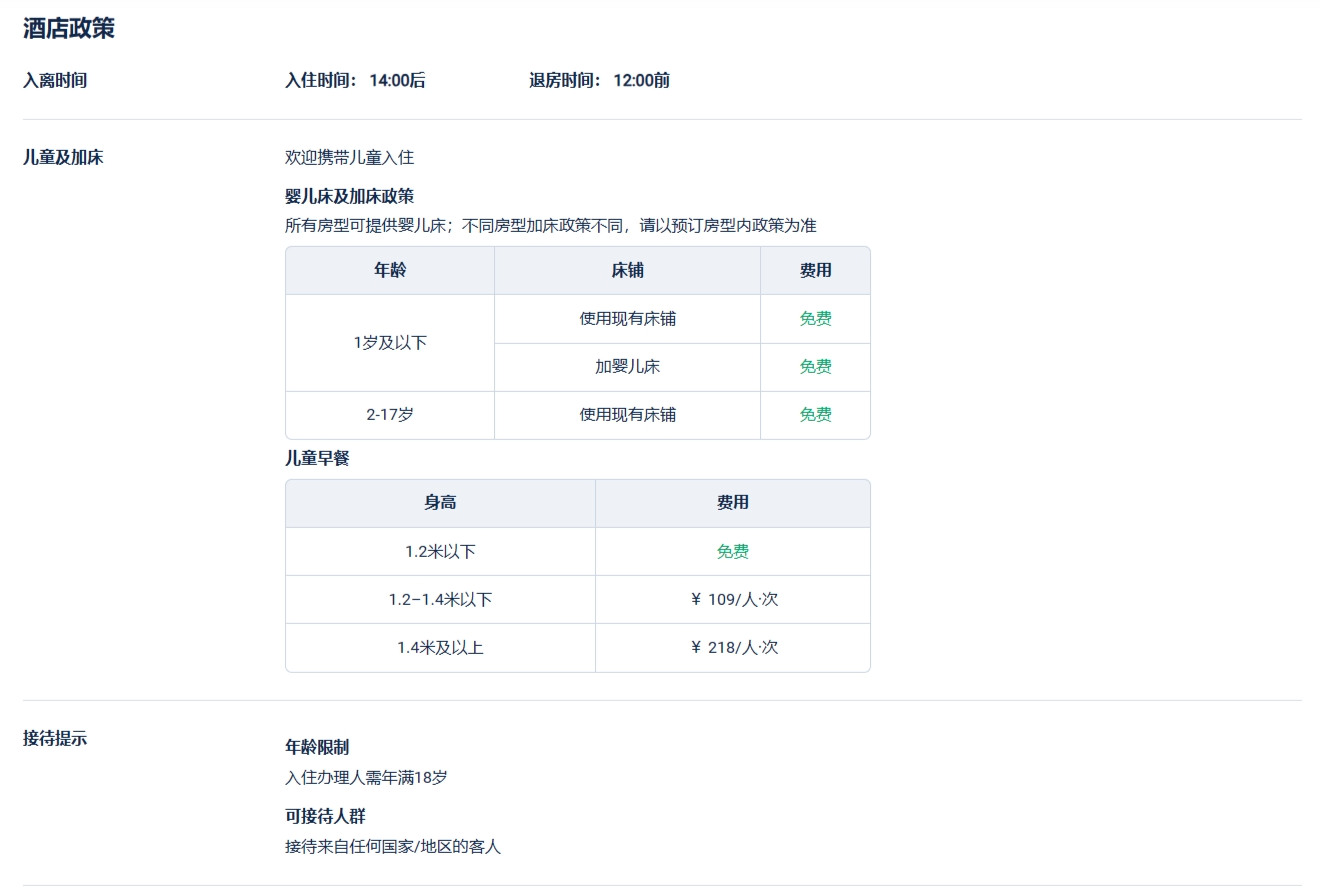1320x892 pixels.
Task: Select the 接待提示 section label
Action: [x=55, y=739]
